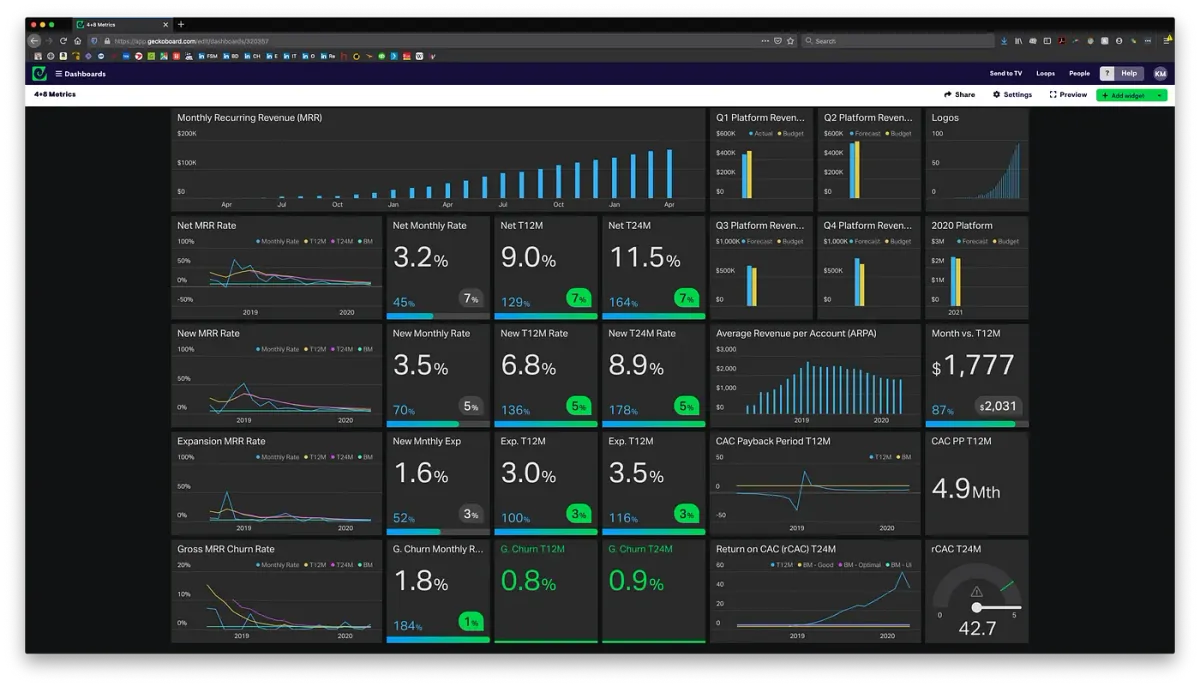This screenshot has height=687, width=1200.
Task: Click the KM user avatar
Action: pyautogui.click(x=1160, y=73)
